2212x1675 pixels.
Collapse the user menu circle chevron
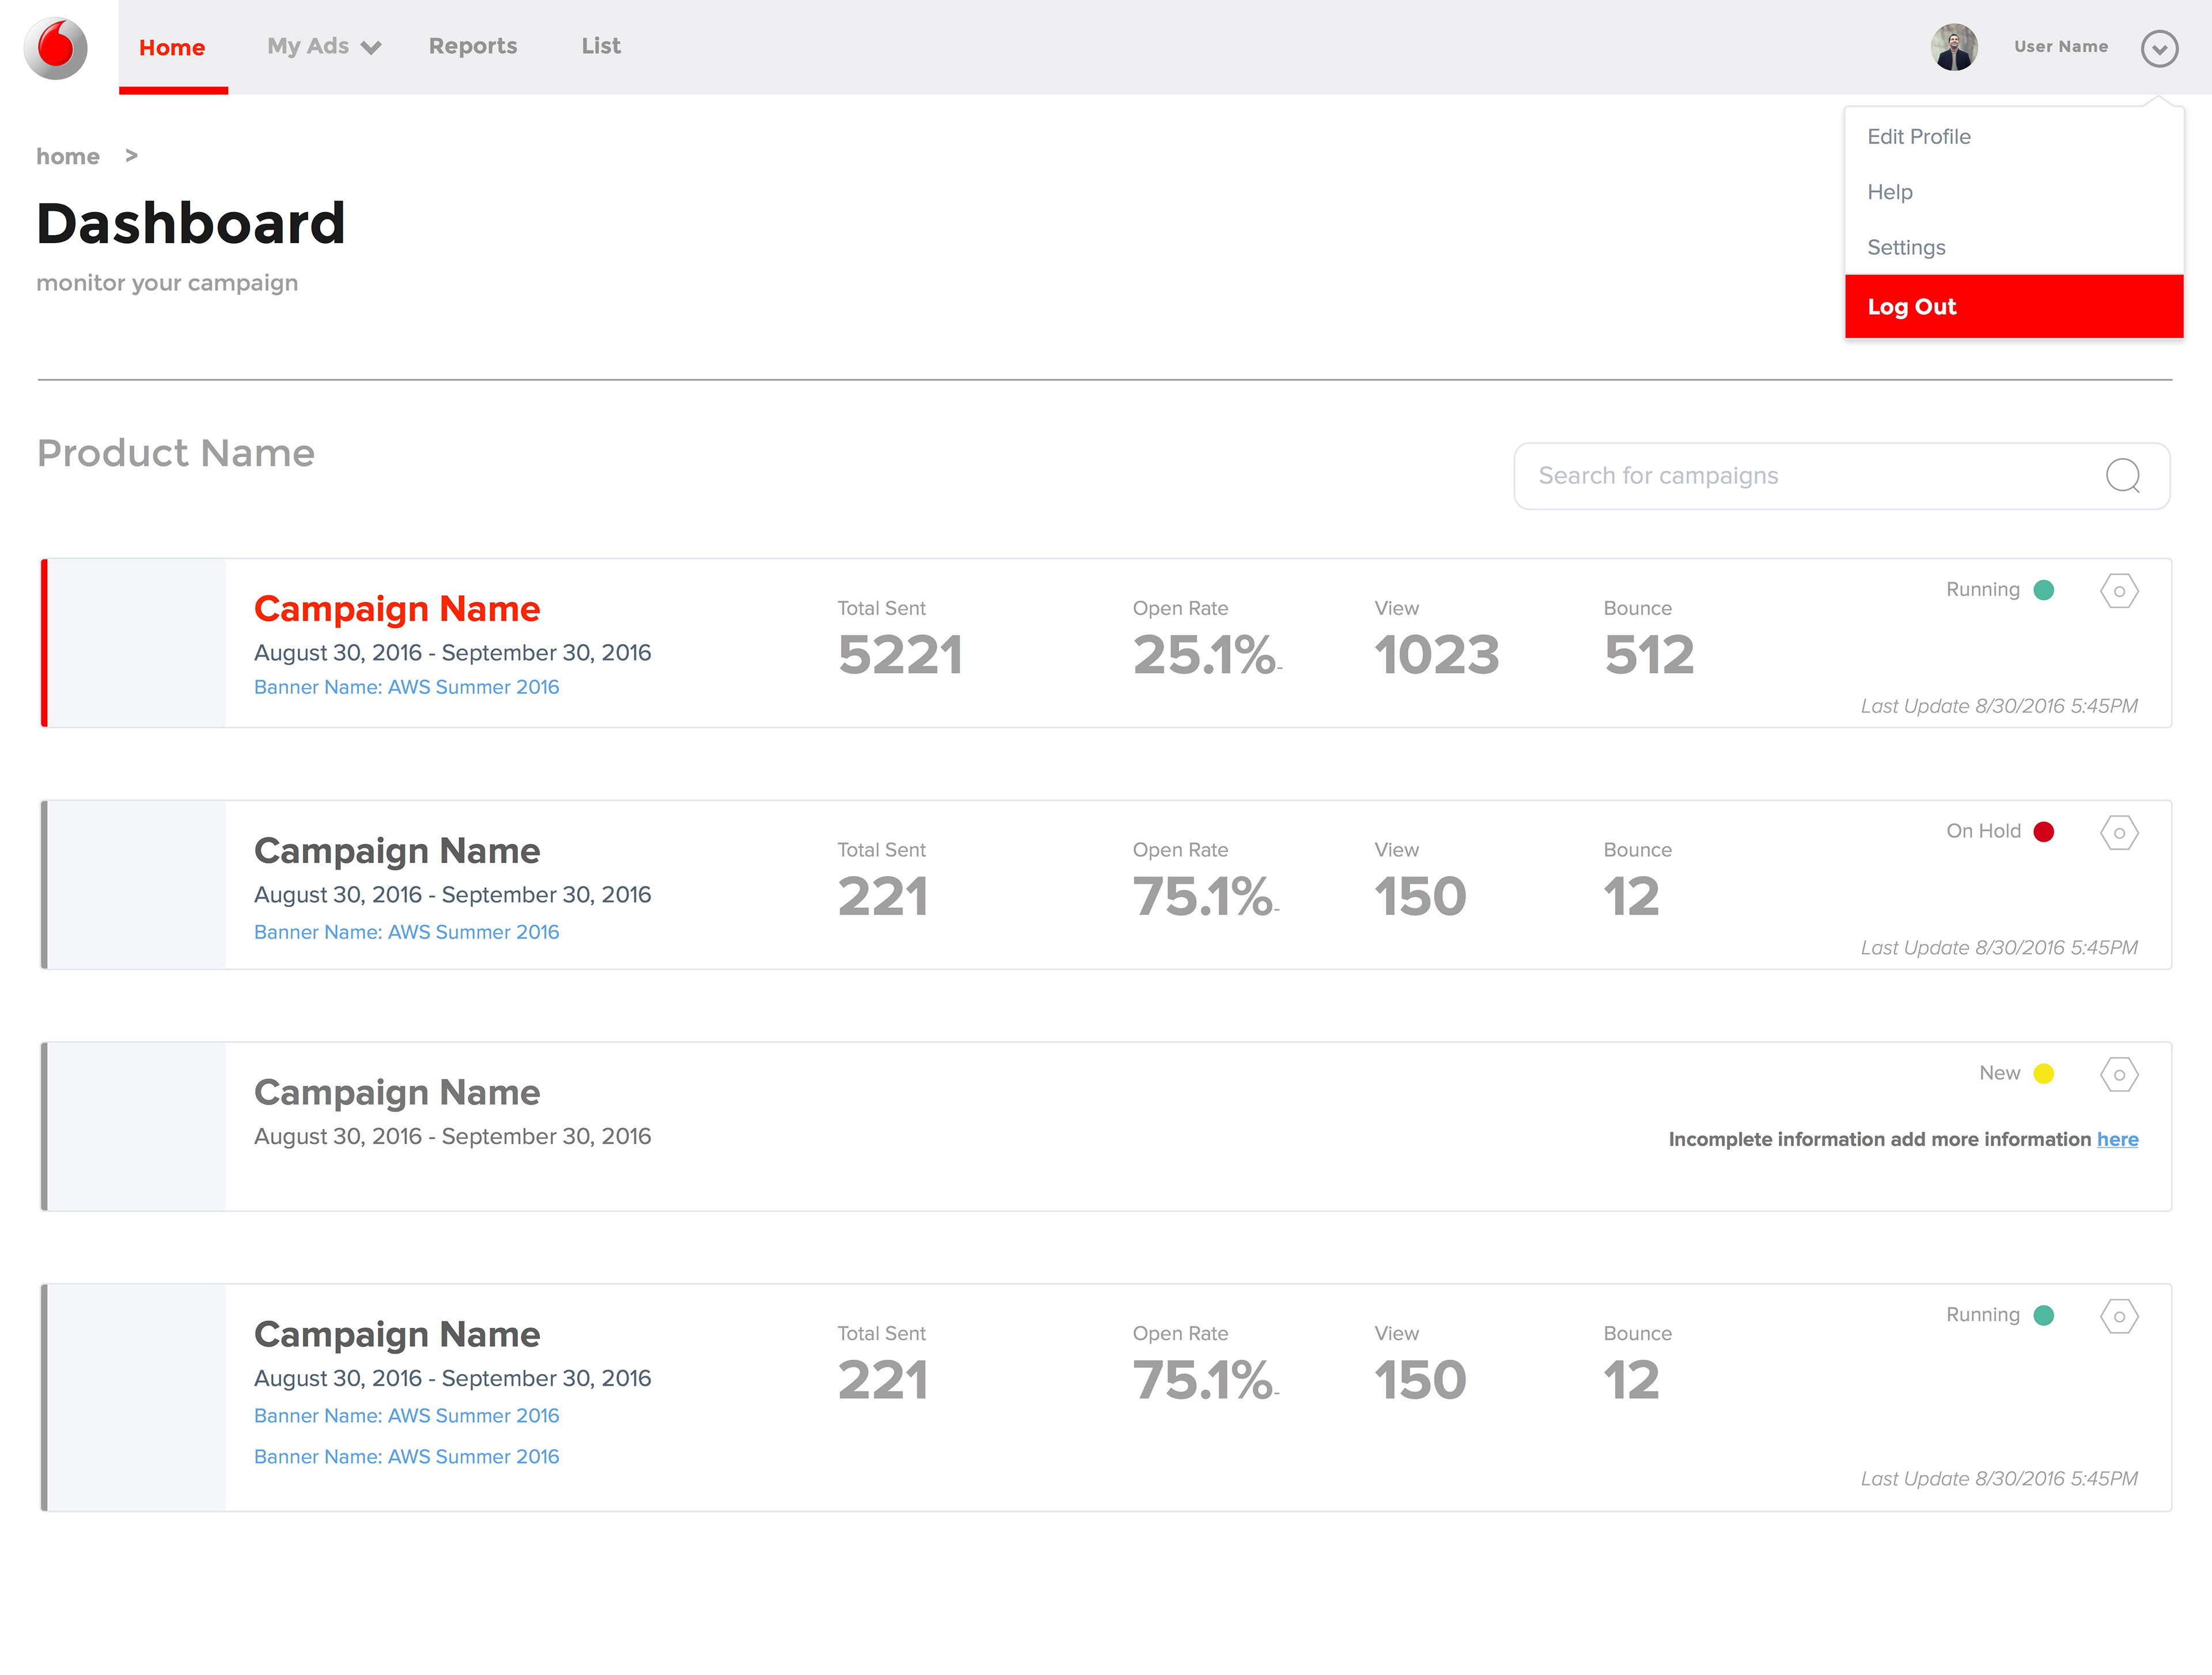click(2158, 48)
